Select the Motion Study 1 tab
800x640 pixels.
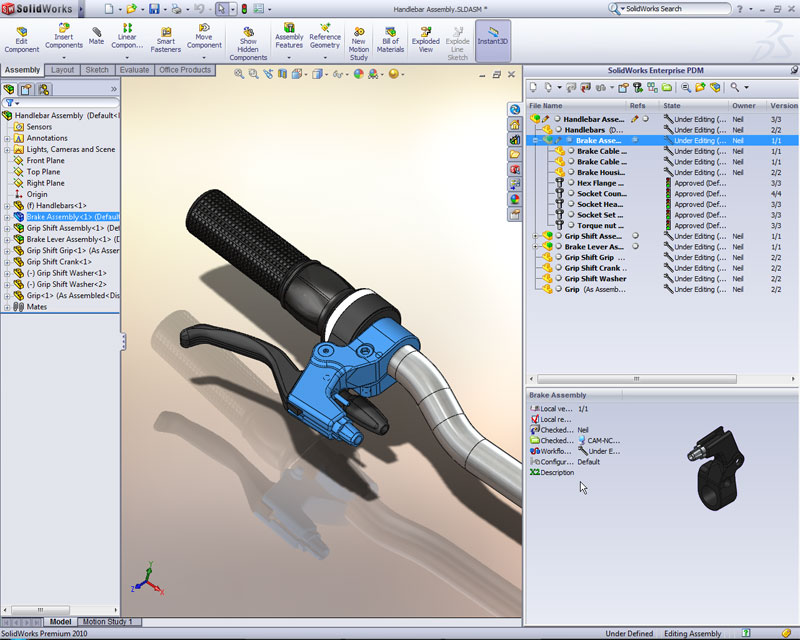point(107,622)
